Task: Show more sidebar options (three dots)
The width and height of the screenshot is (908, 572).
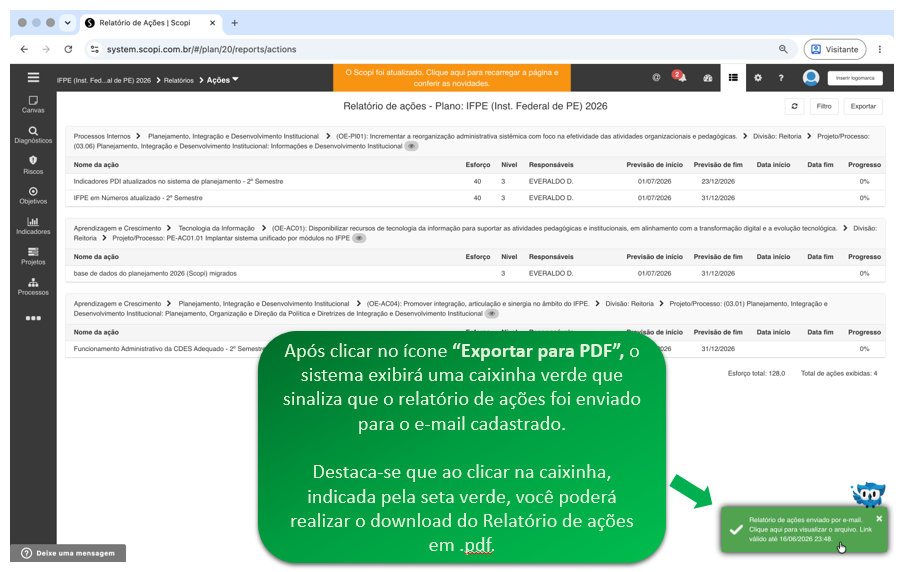Action: click(x=33, y=318)
